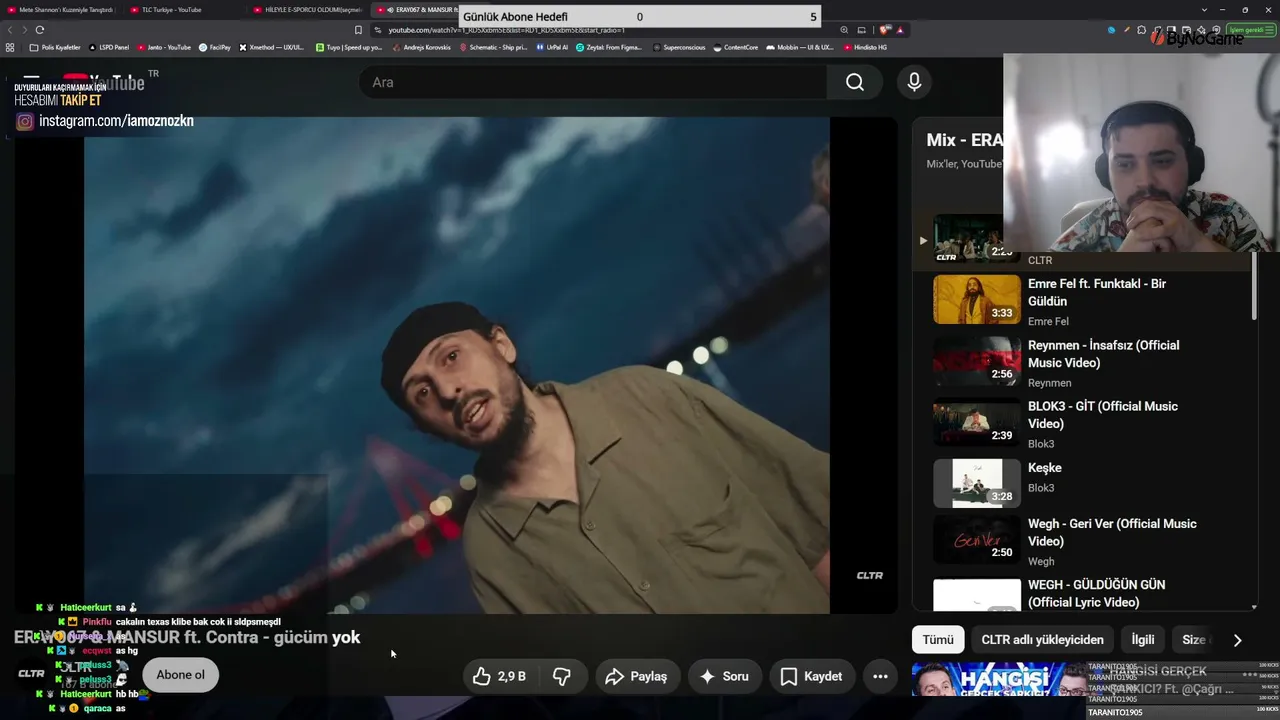Image resolution: width=1280 pixels, height=720 pixels.
Task: Click the title BLOK3 - GİT (Official Music Video)
Action: pos(1103,415)
